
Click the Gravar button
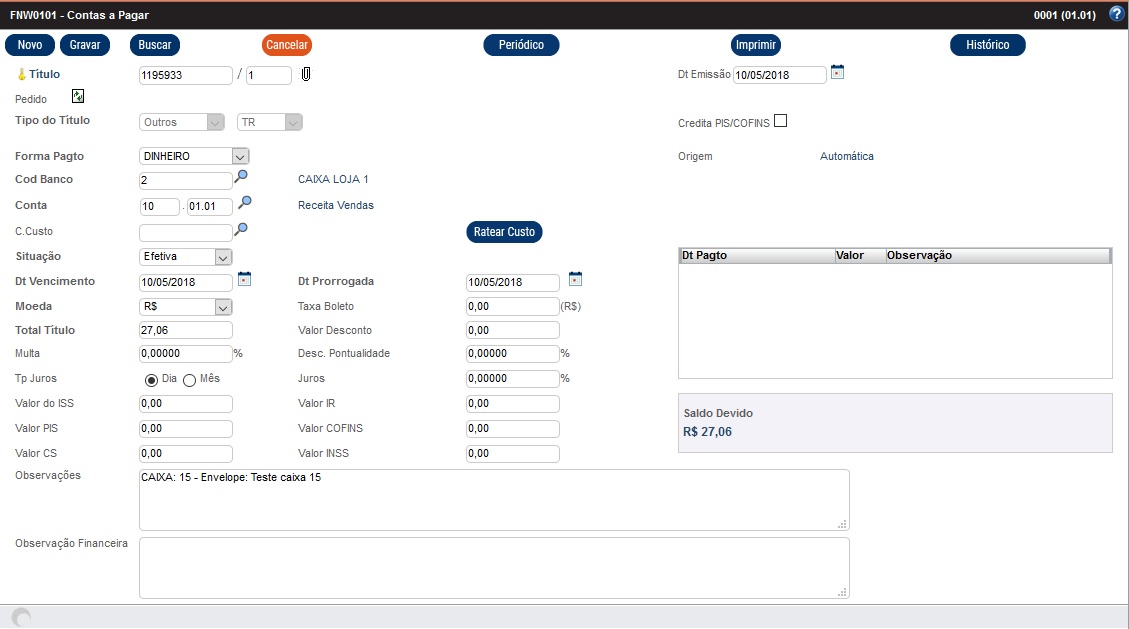pyautogui.click(x=85, y=45)
